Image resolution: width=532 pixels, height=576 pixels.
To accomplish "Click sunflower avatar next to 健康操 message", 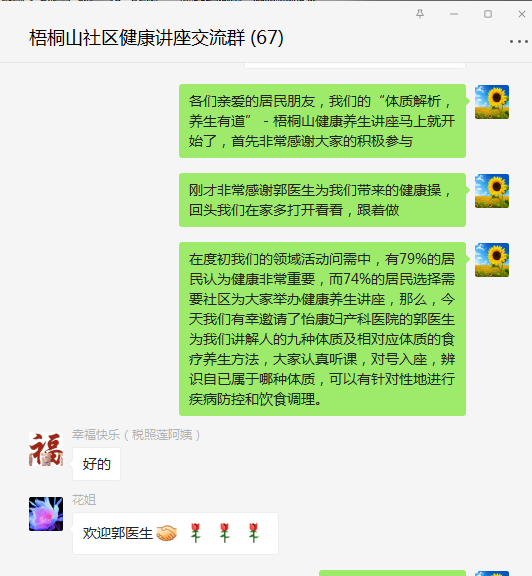I will coord(492,191).
